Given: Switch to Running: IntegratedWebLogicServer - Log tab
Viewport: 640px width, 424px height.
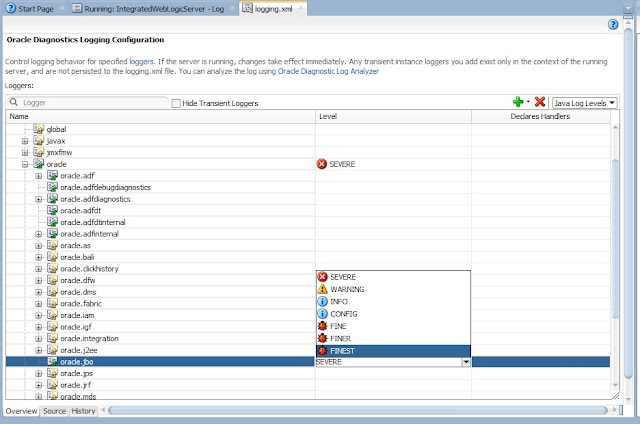Looking at the screenshot, I should tap(154, 9).
